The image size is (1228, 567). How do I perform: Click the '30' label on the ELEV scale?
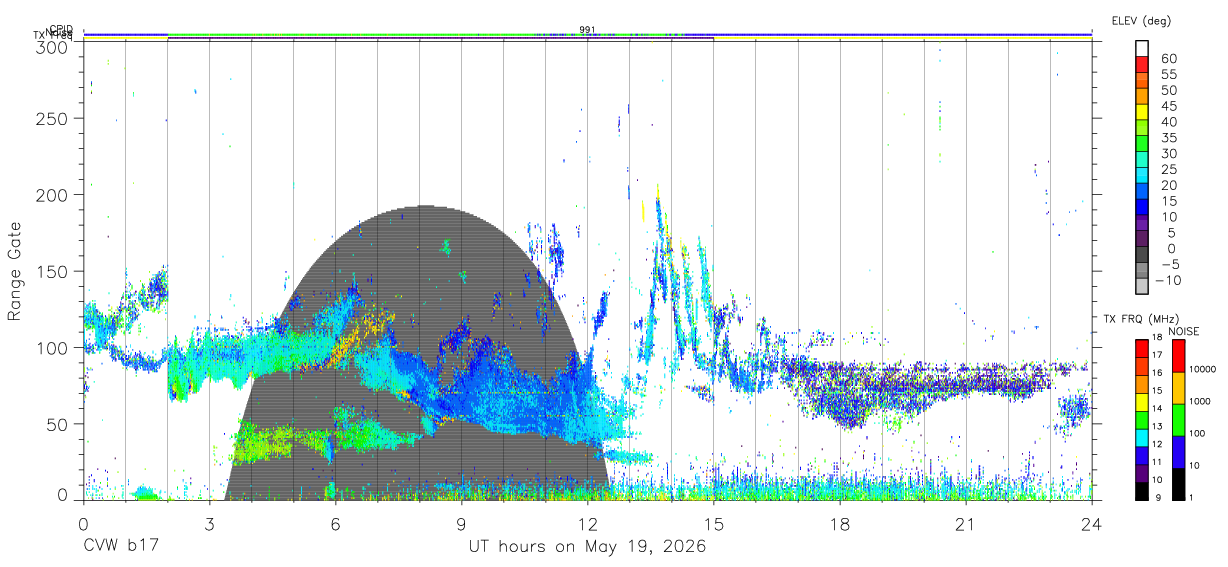(x=1168, y=154)
